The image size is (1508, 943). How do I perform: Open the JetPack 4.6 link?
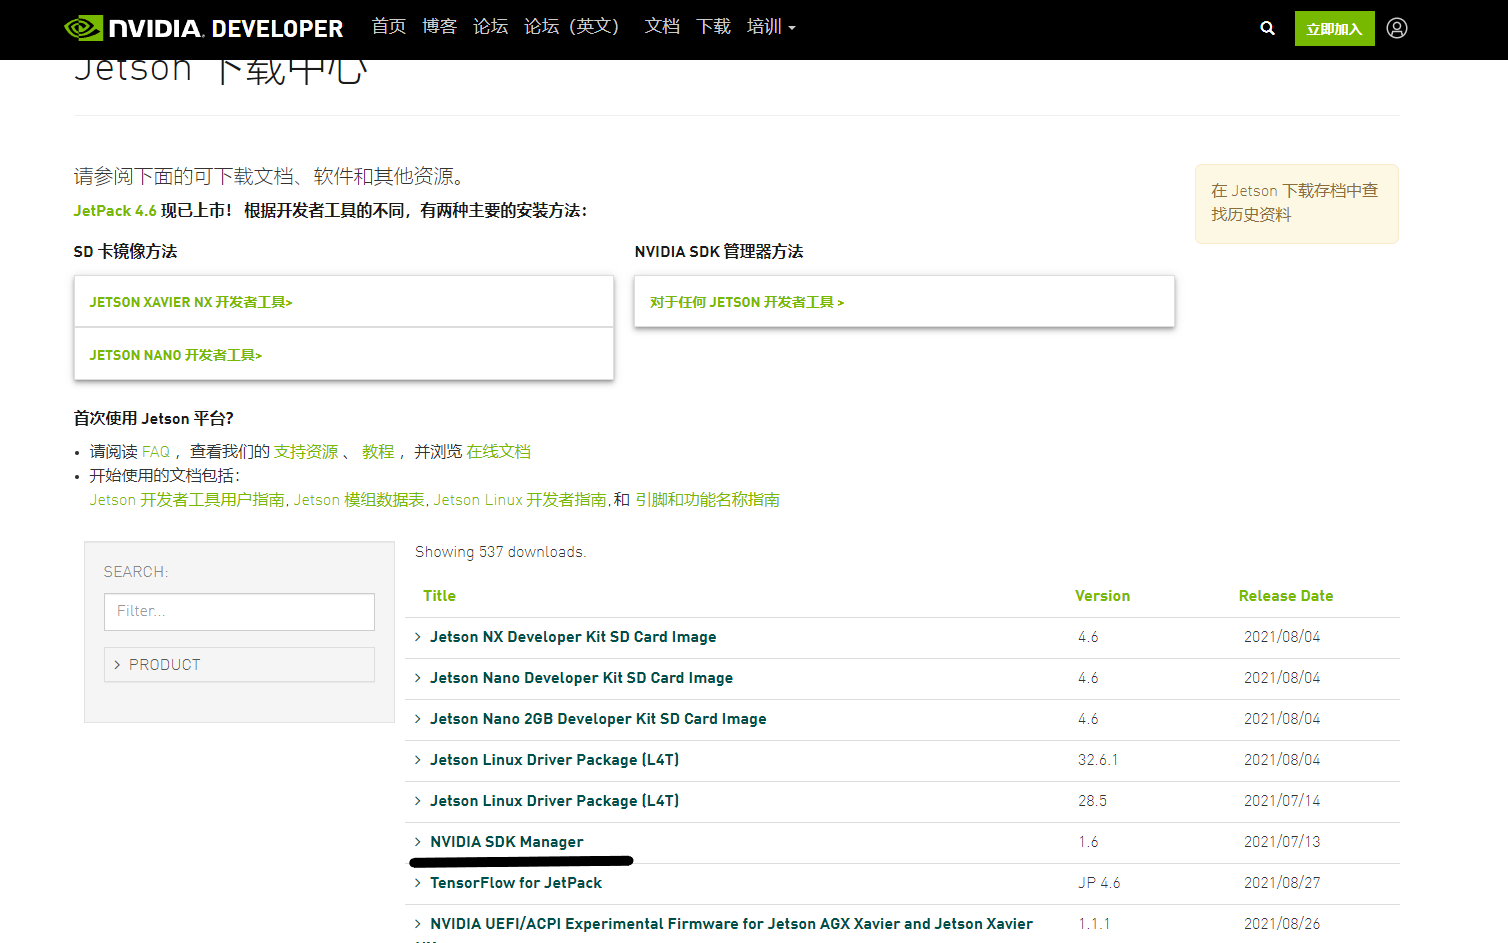115,211
